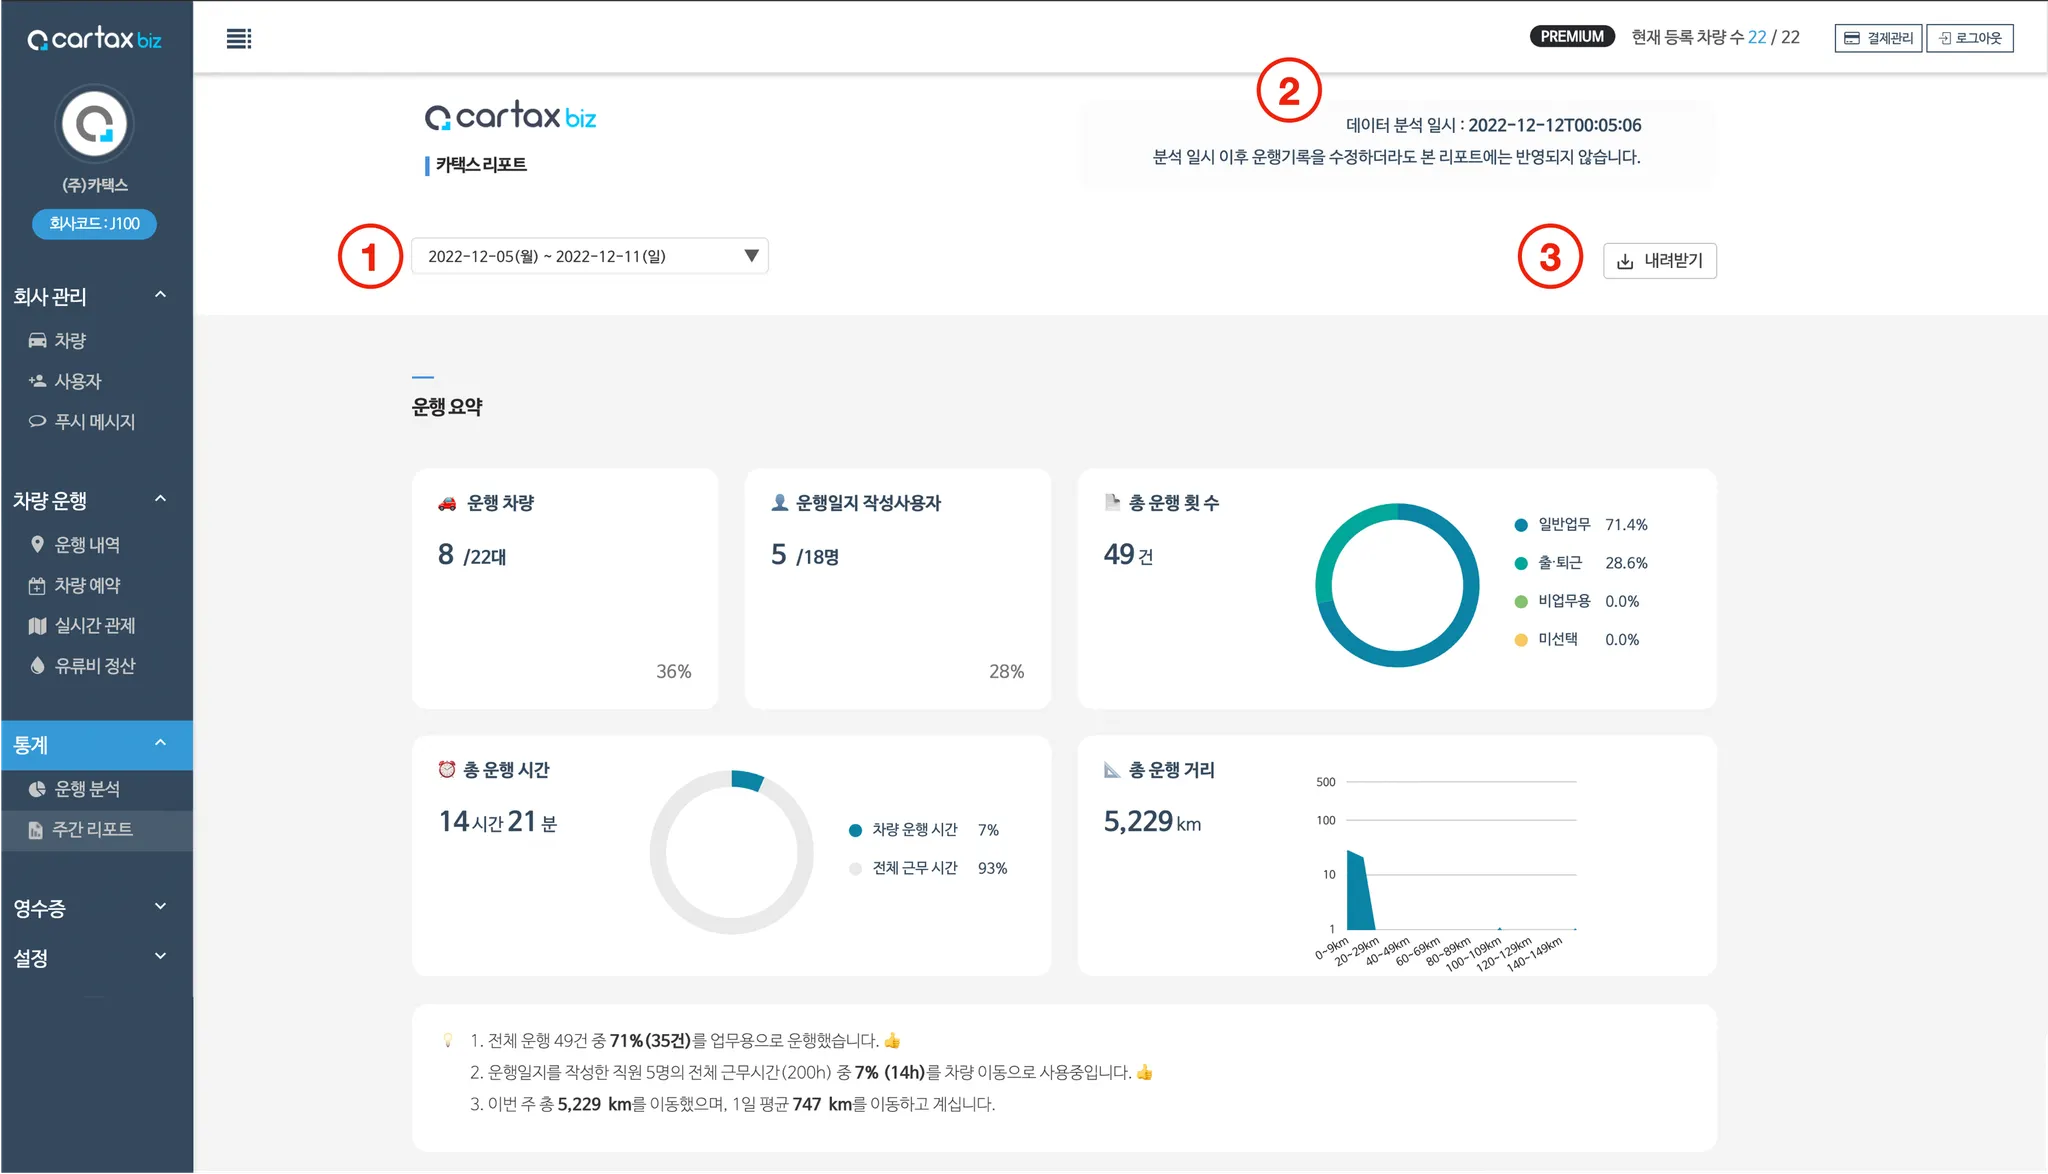Click the 결제관리 button in header

[1878, 38]
